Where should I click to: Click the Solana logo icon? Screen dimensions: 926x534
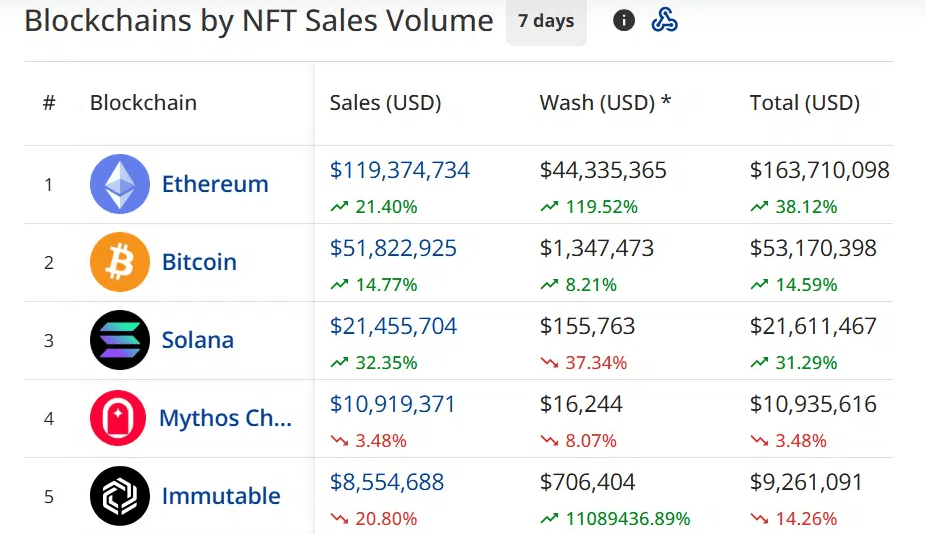click(x=120, y=340)
